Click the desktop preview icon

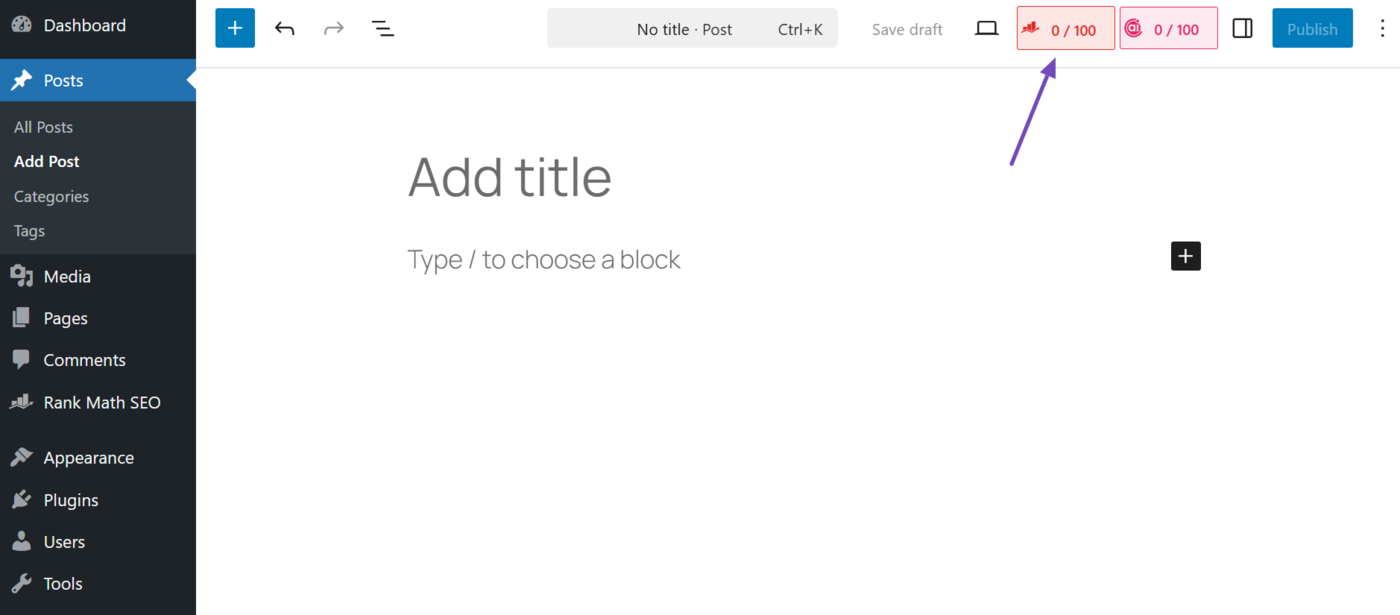986,28
